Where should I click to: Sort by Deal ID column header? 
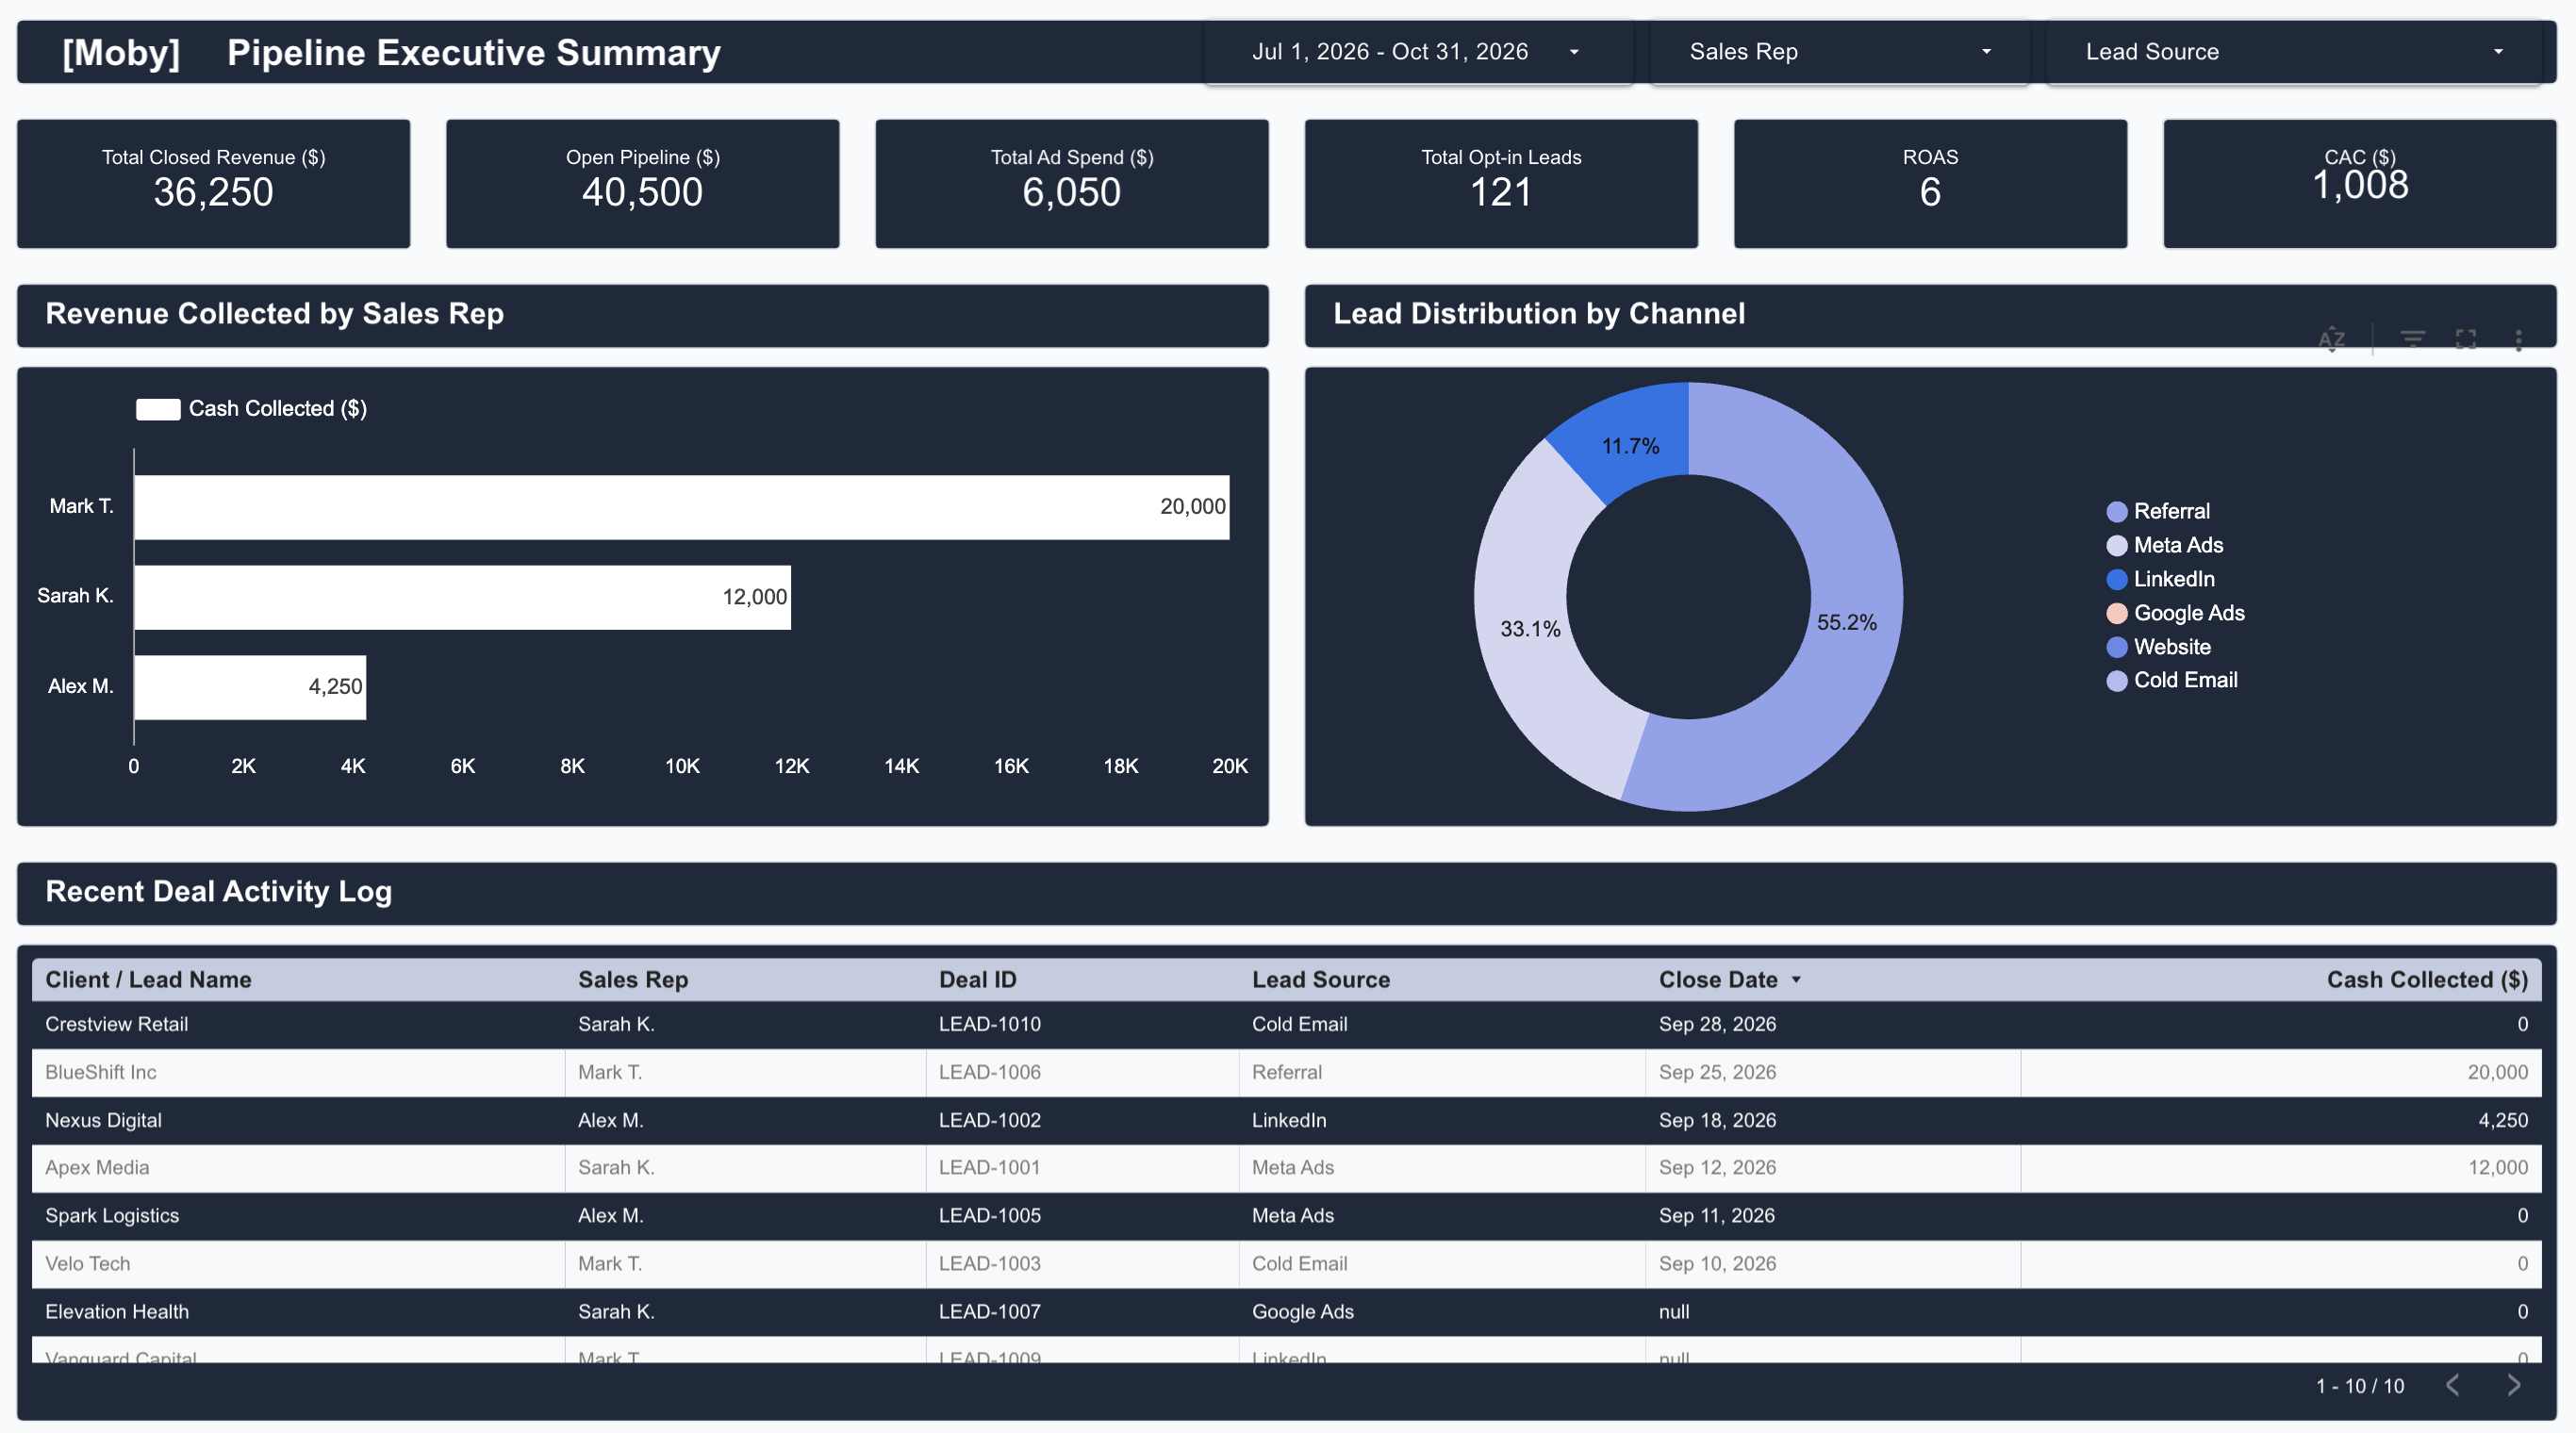pos(977,979)
